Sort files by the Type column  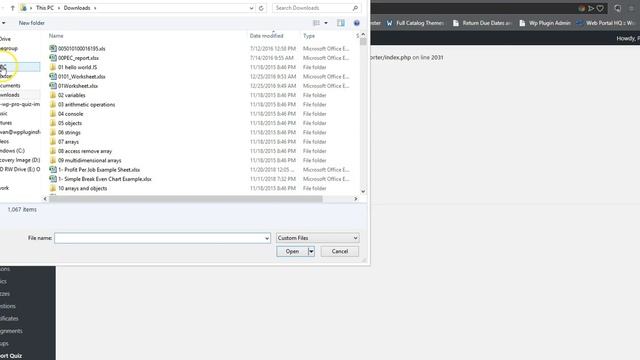pyautogui.click(x=309, y=36)
